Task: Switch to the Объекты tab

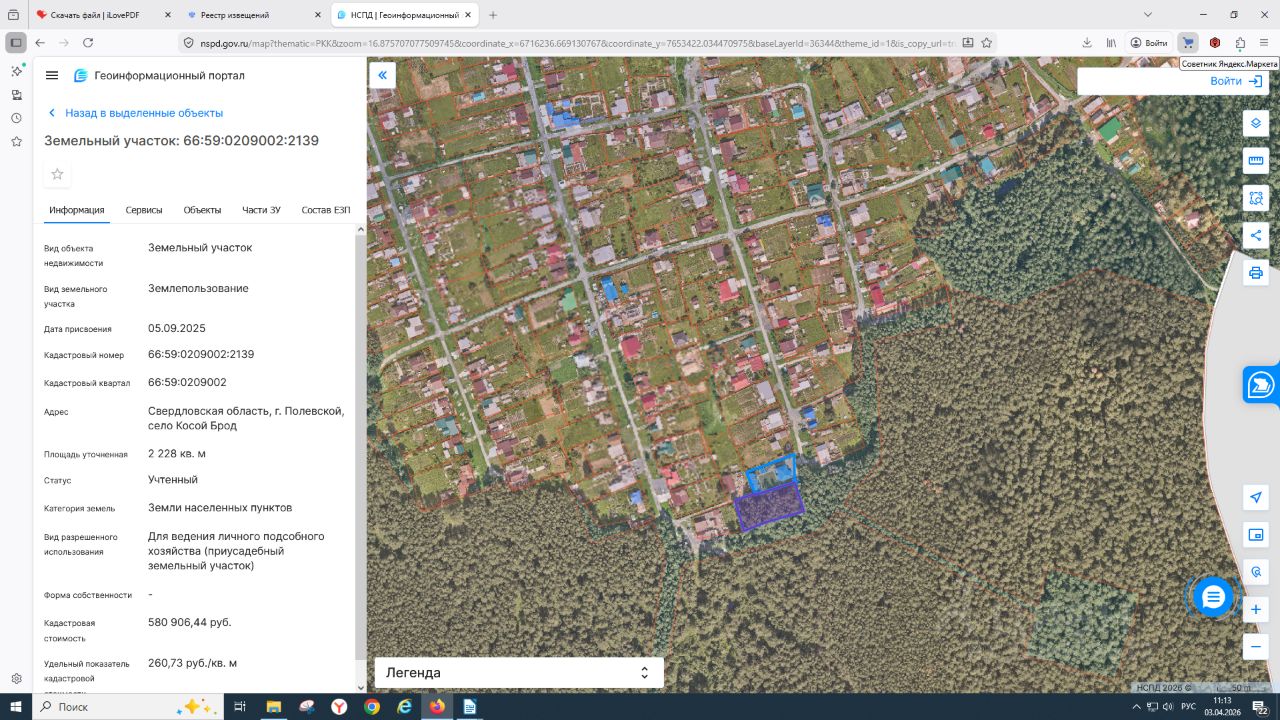Action: (x=202, y=210)
